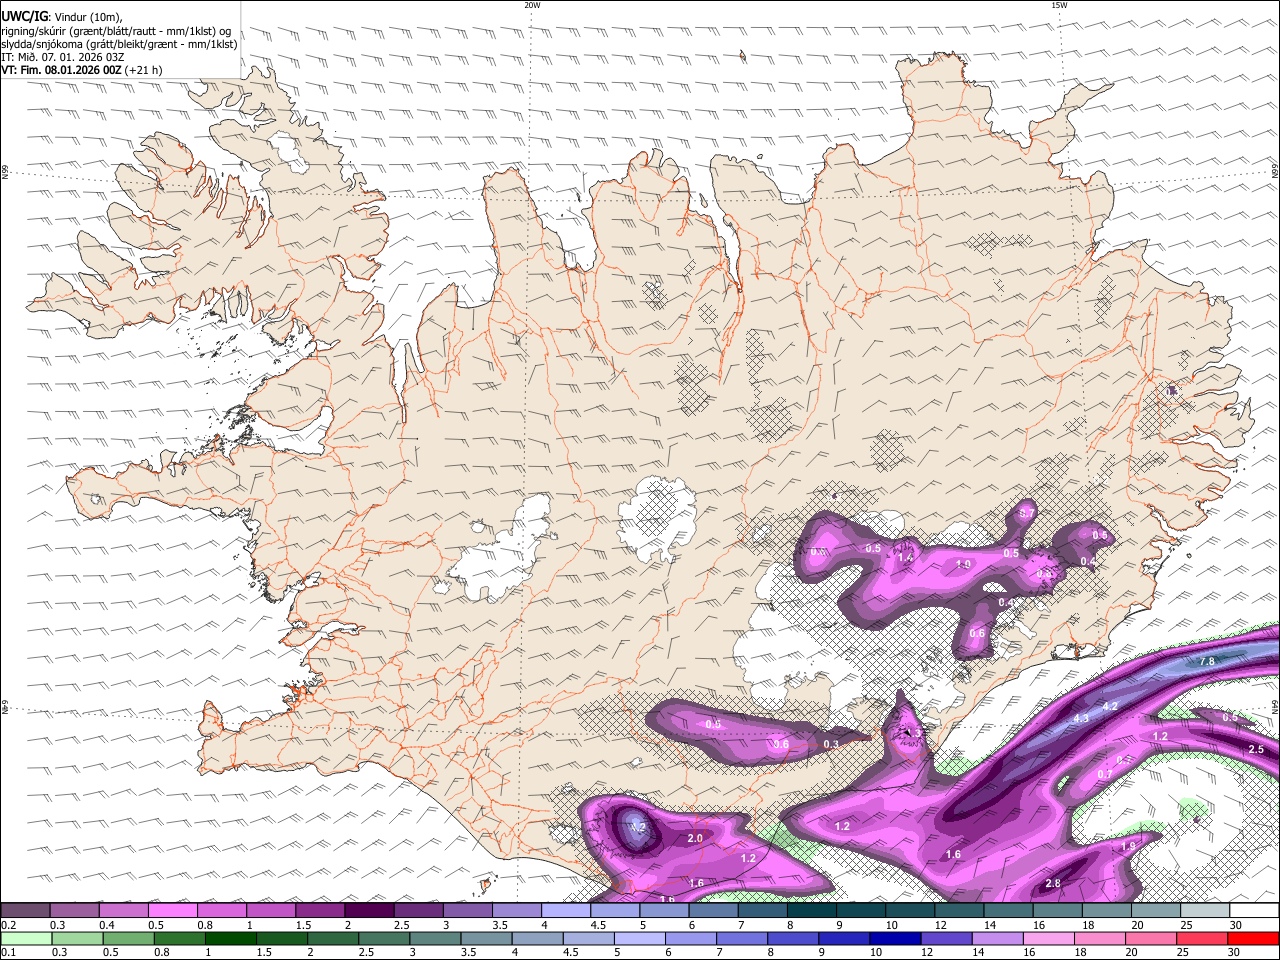Click the white swatch above 30 in the snow legend
1280x960 pixels.
click(1254, 911)
